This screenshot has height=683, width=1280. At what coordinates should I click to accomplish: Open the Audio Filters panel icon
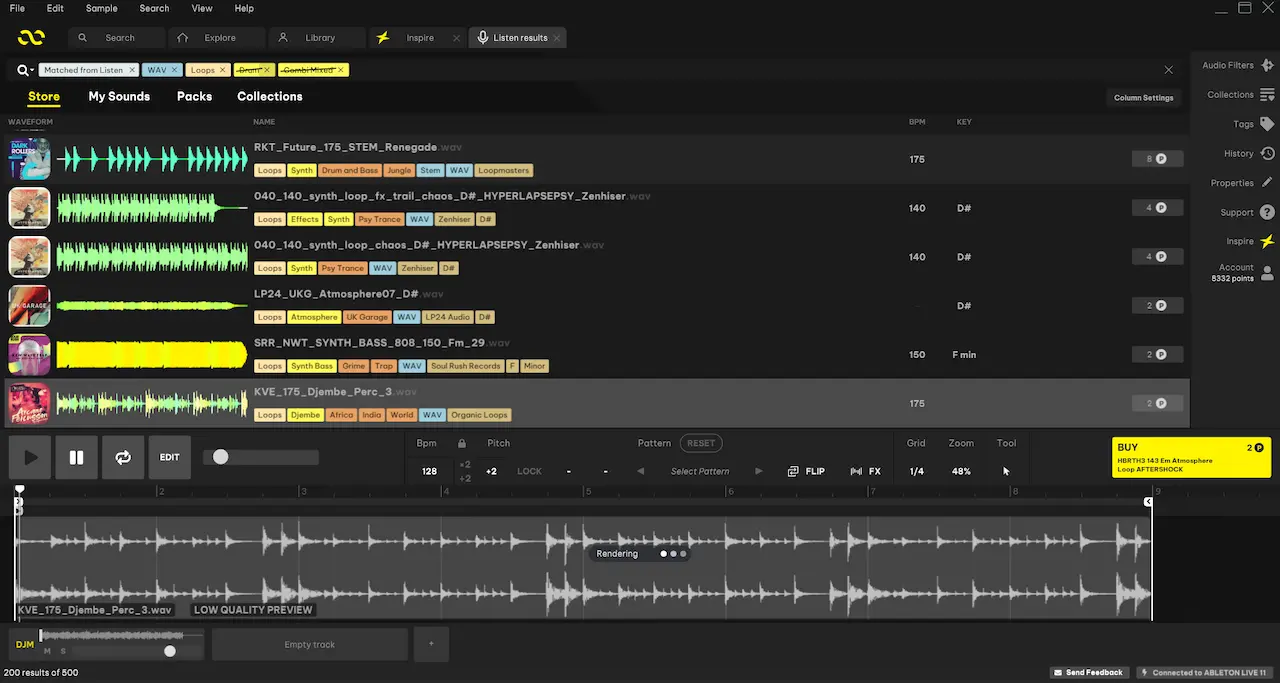point(1267,65)
